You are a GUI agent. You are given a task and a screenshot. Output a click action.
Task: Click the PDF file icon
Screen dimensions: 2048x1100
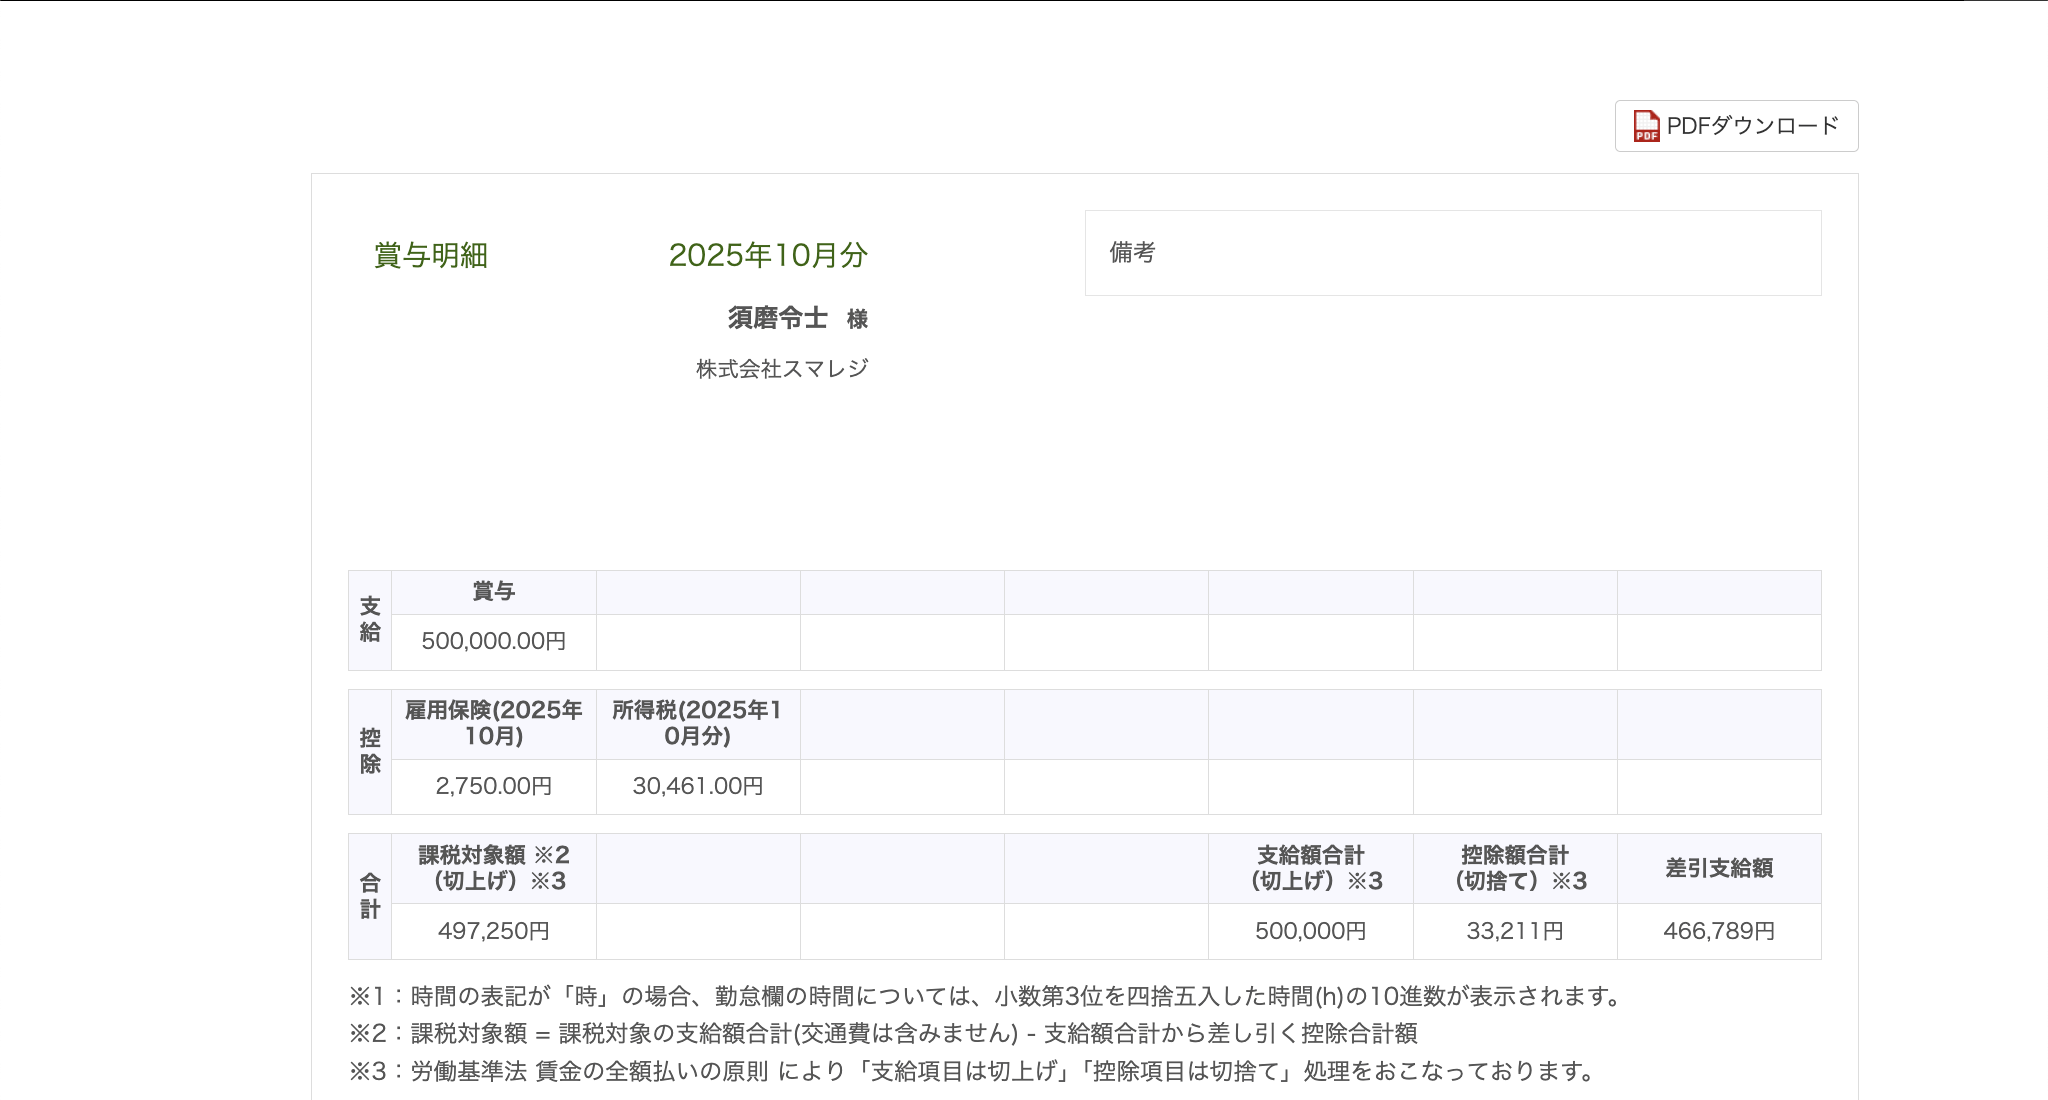tap(1646, 126)
